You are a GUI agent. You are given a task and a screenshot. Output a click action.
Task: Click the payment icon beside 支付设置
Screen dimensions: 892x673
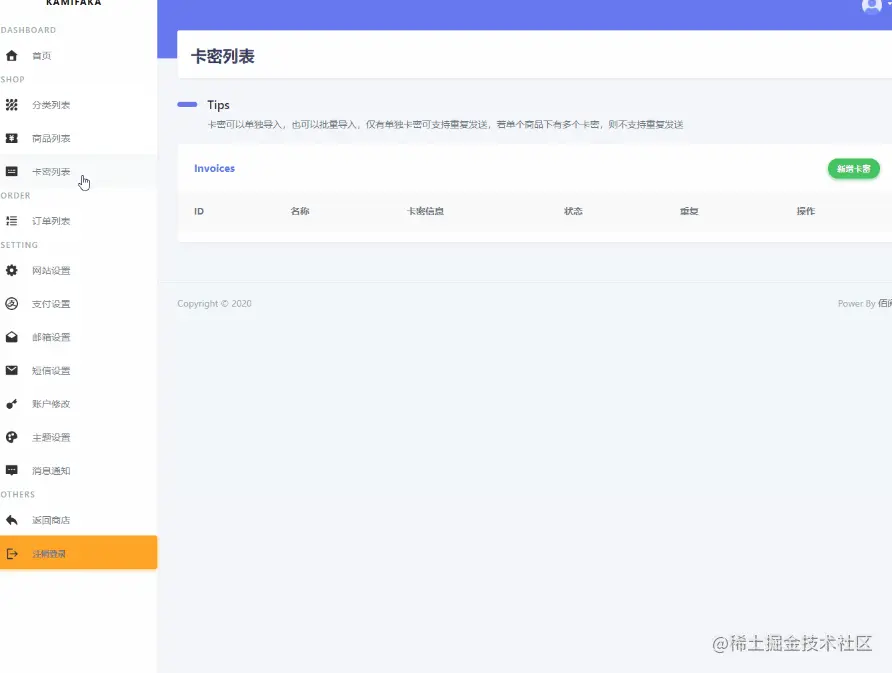(11, 304)
